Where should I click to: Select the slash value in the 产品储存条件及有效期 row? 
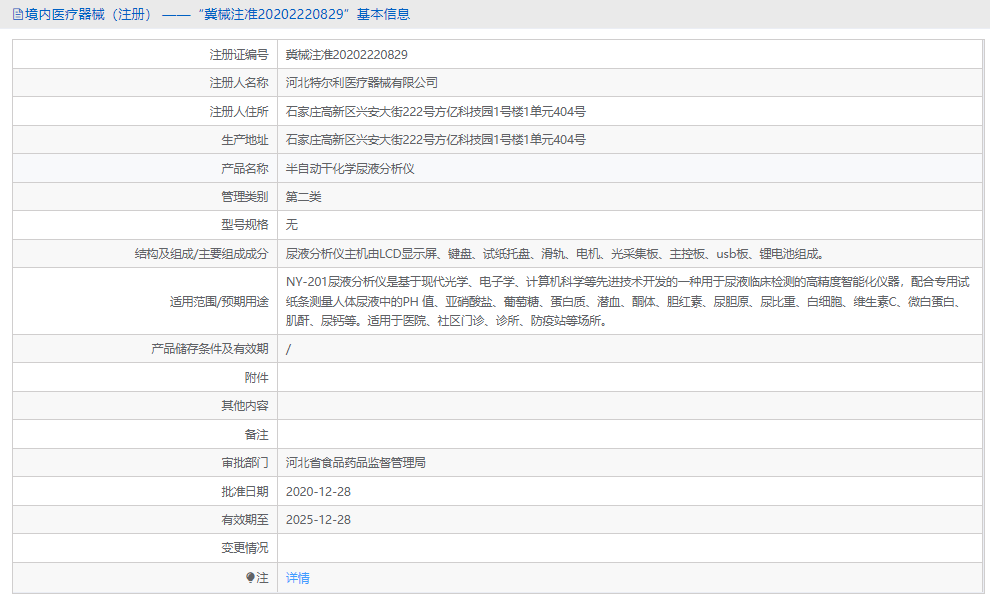(289, 349)
